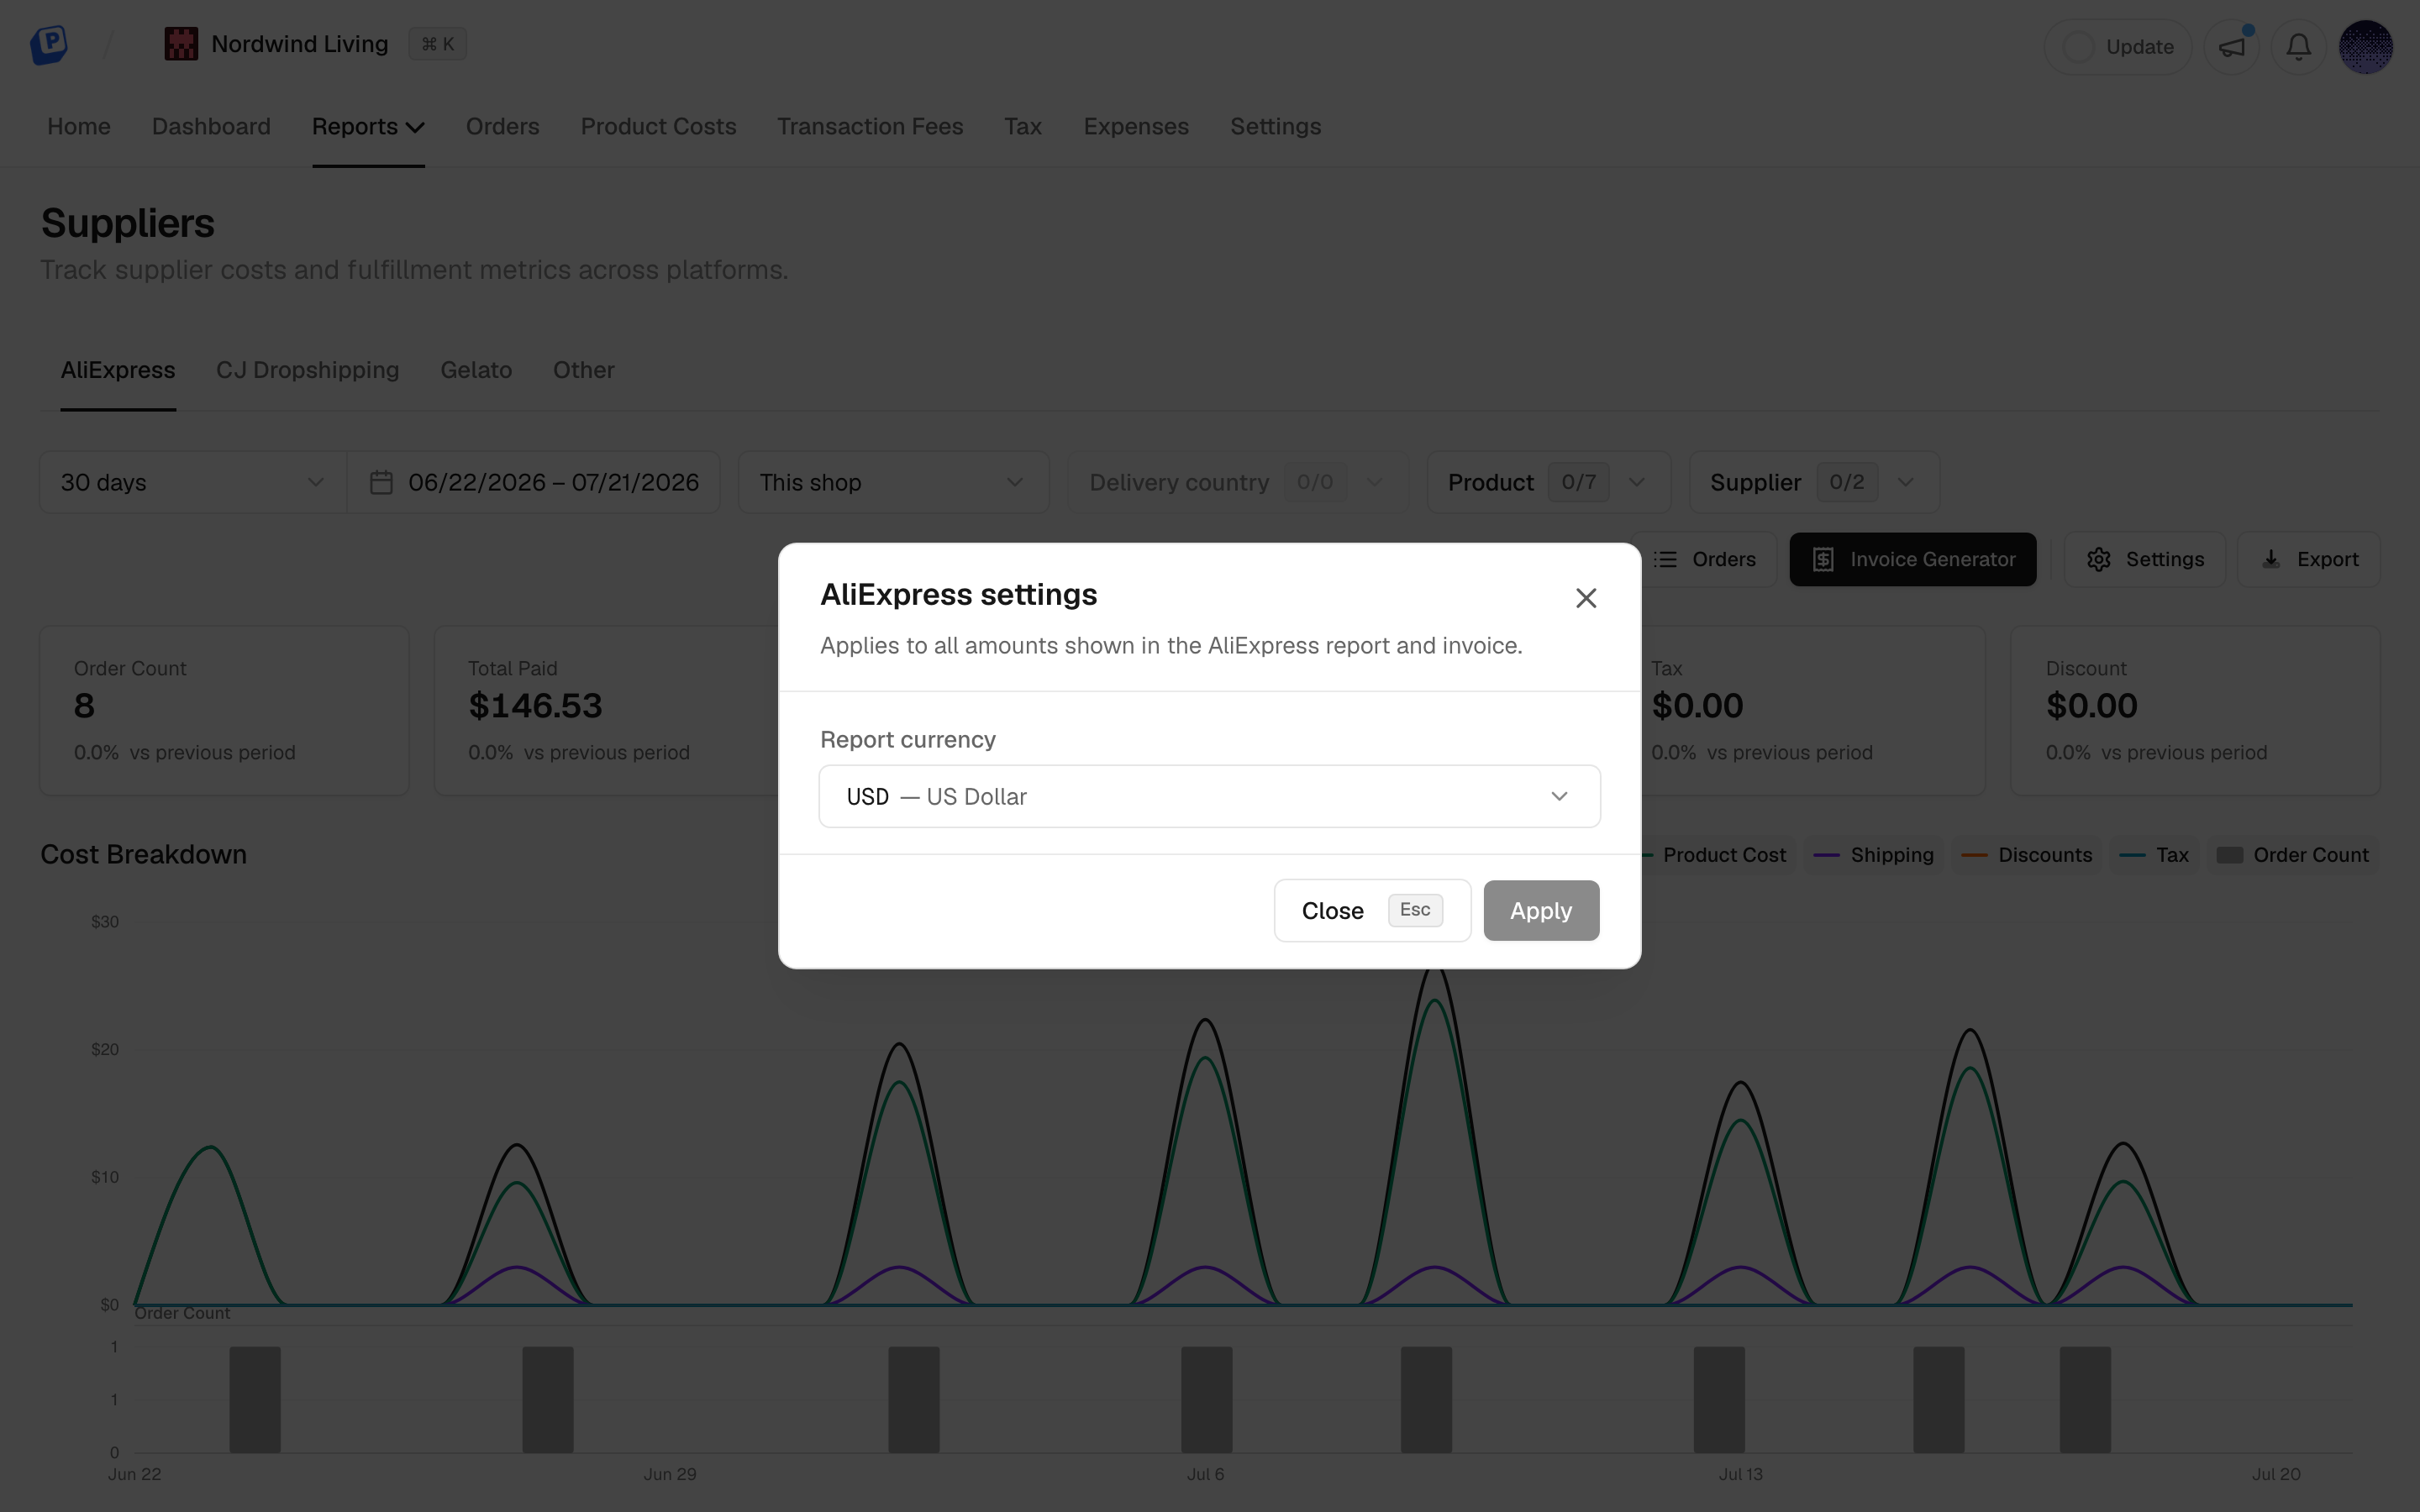
Task: Open the user profile avatar
Action: point(2366,47)
